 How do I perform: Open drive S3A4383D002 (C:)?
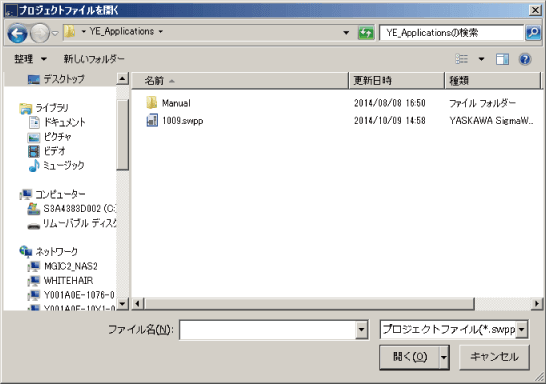click(x=80, y=209)
